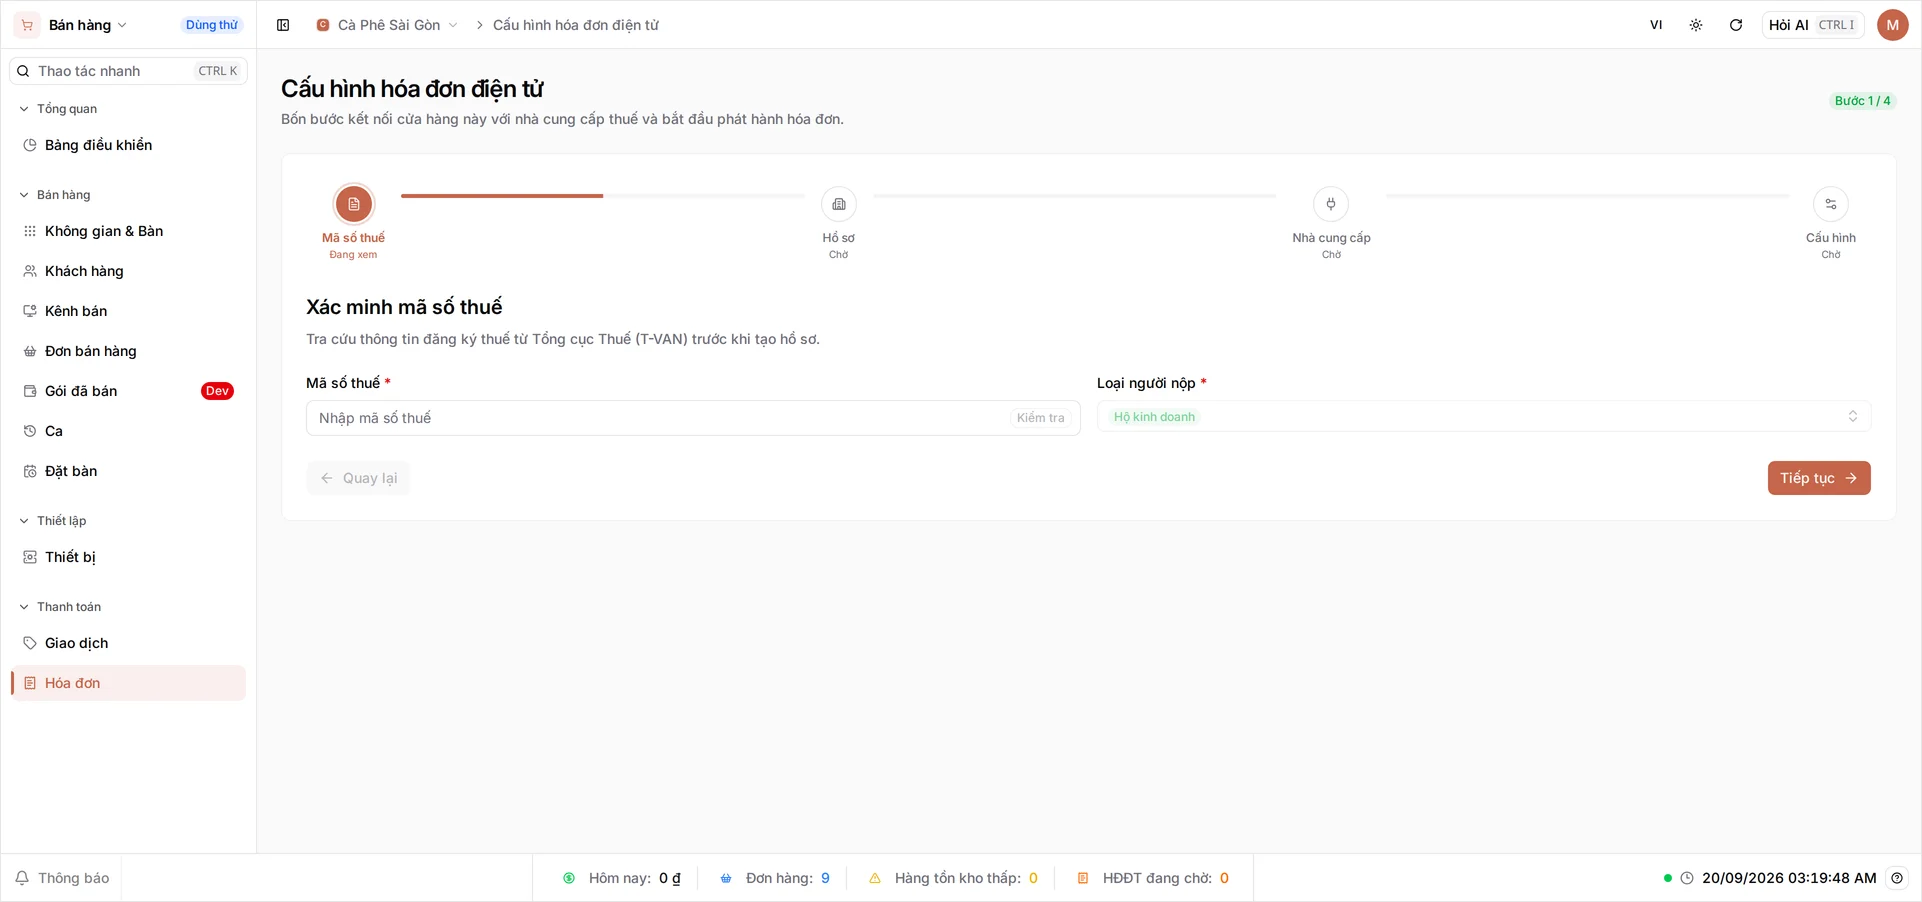Open the user avatar M menu
This screenshot has width=1922, height=902.
(1892, 25)
